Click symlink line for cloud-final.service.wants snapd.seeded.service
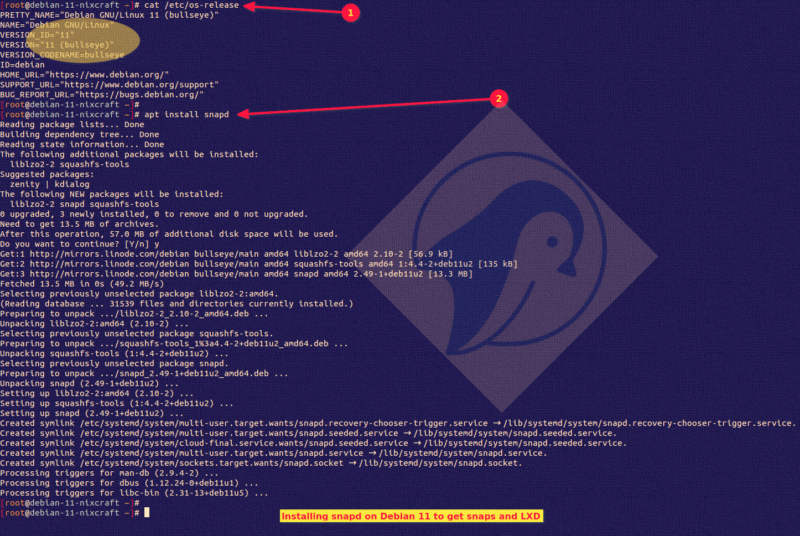Image resolution: width=800 pixels, height=536 pixels. pos(314,443)
